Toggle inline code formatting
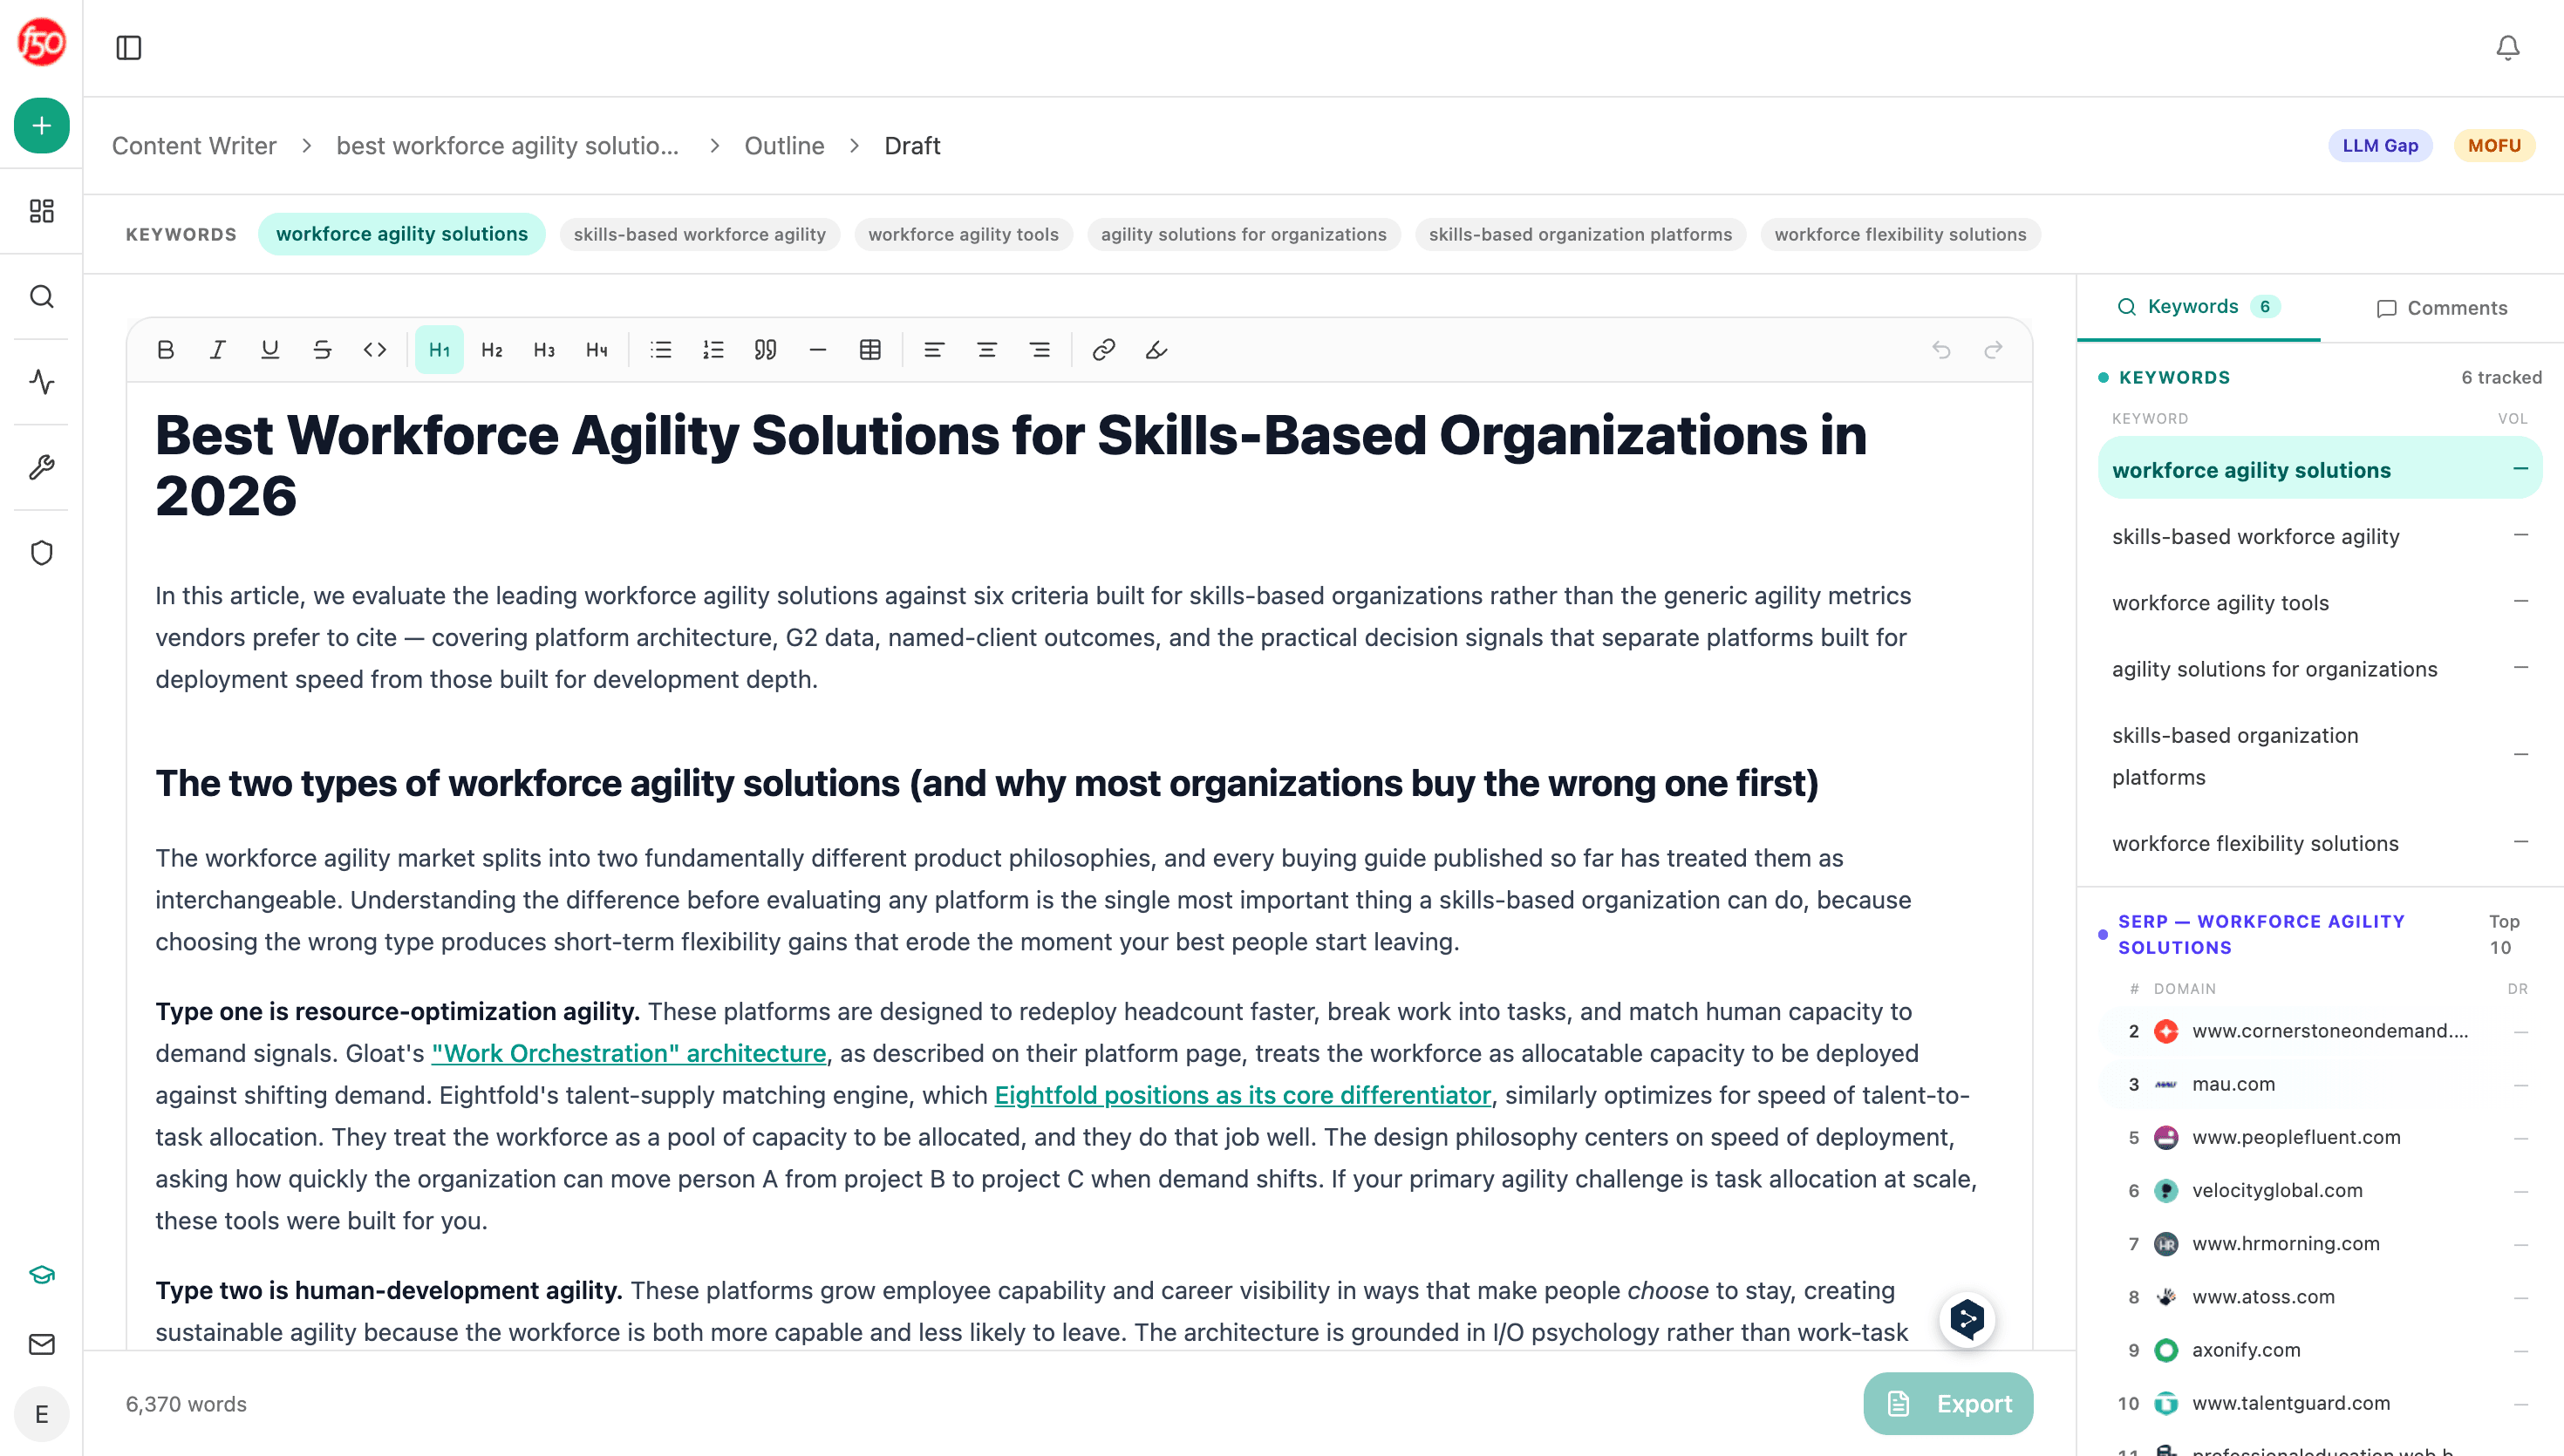This screenshot has height=1456, width=2564. click(375, 350)
